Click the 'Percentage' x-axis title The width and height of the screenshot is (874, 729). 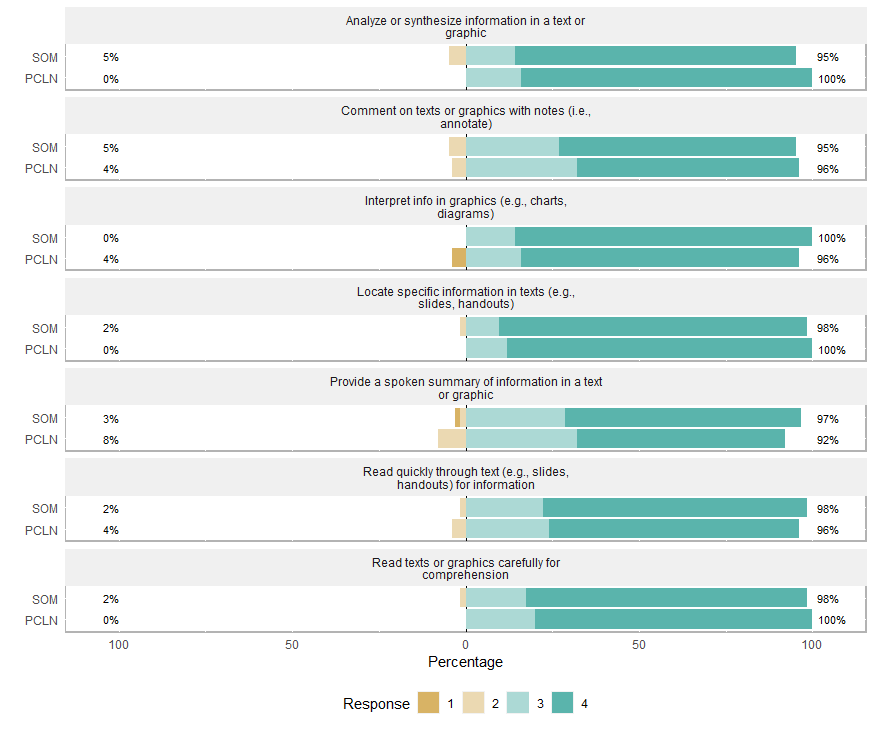466,662
